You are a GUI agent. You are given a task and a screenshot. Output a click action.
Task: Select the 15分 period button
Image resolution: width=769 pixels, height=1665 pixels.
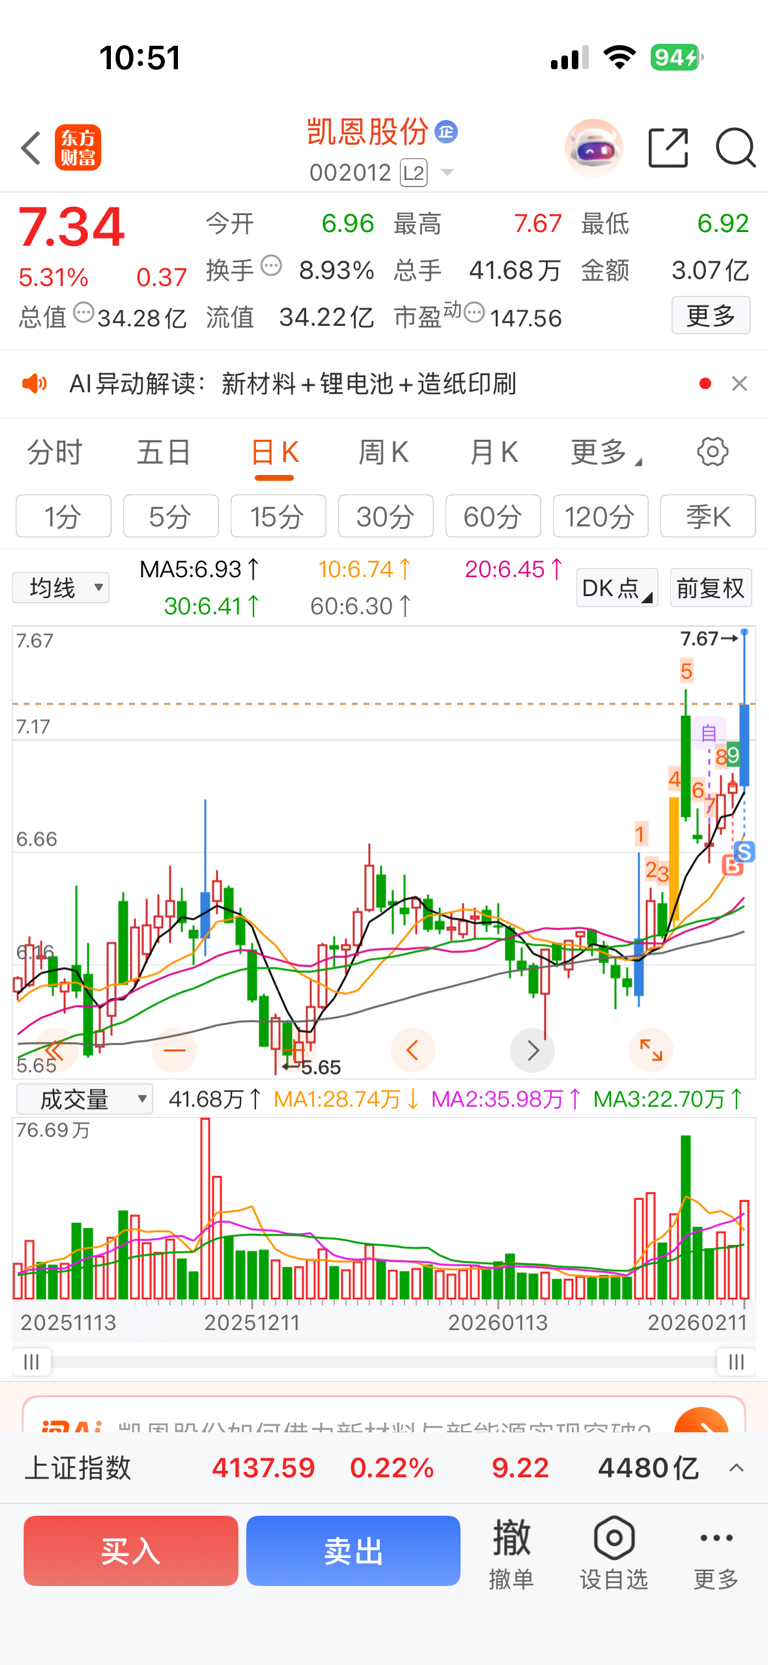point(278,517)
